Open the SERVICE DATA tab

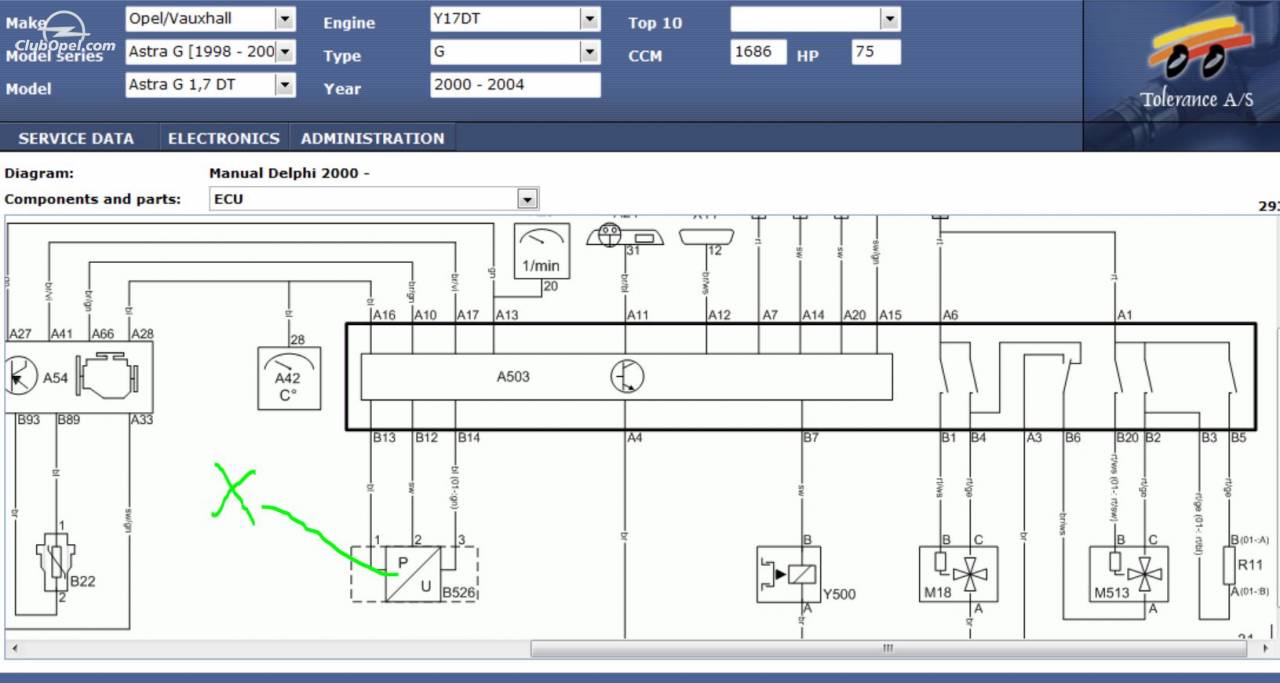pyautogui.click(x=76, y=139)
